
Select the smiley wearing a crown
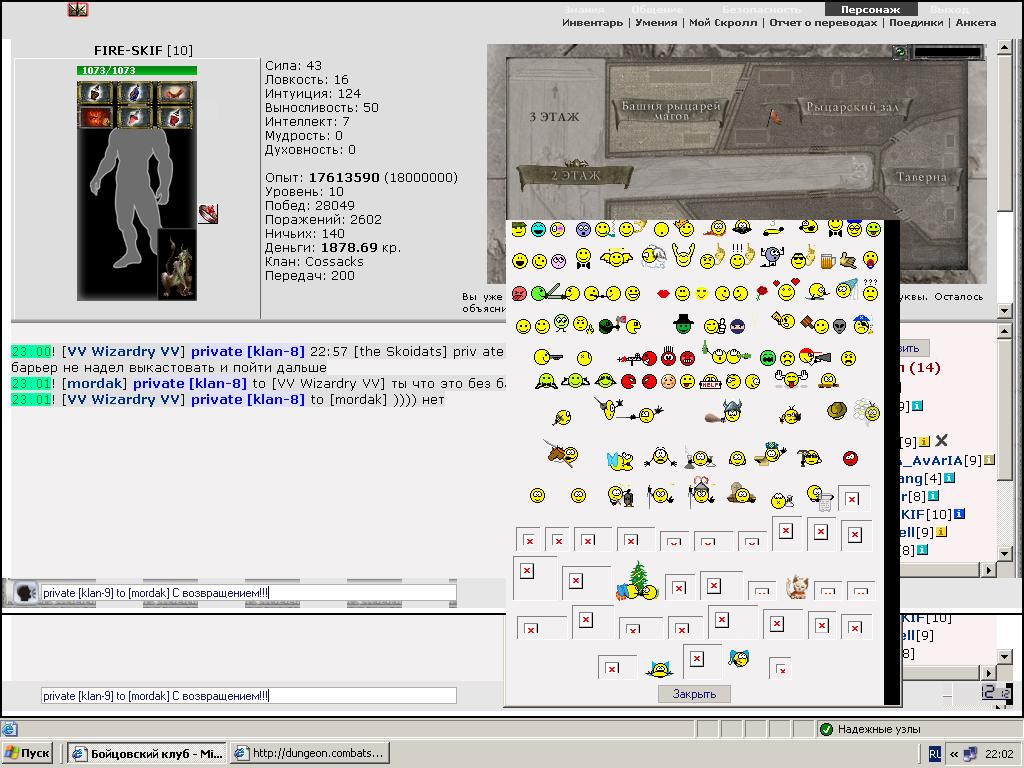(x=684, y=228)
